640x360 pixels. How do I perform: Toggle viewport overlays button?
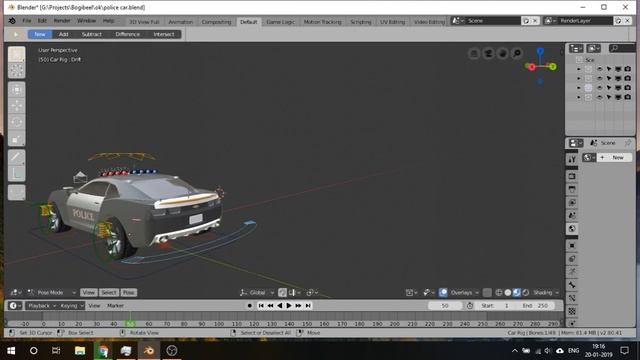point(443,293)
